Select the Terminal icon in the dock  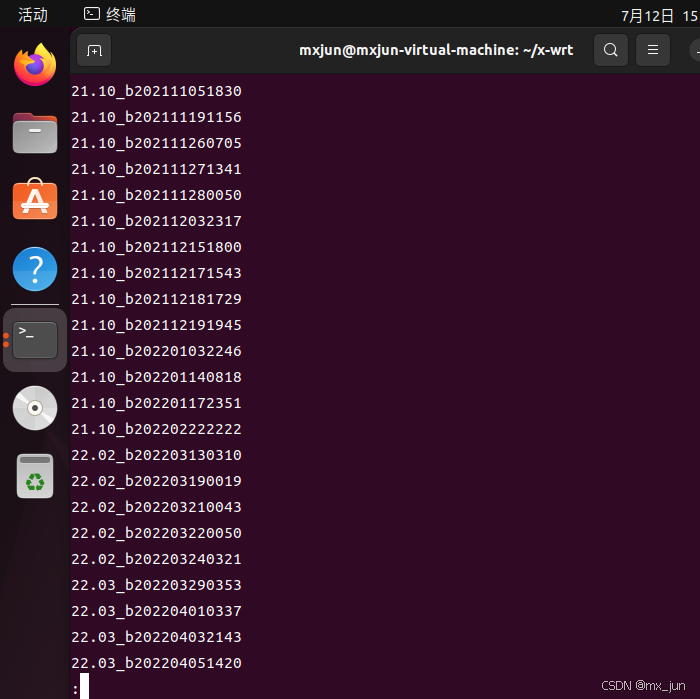(35, 340)
